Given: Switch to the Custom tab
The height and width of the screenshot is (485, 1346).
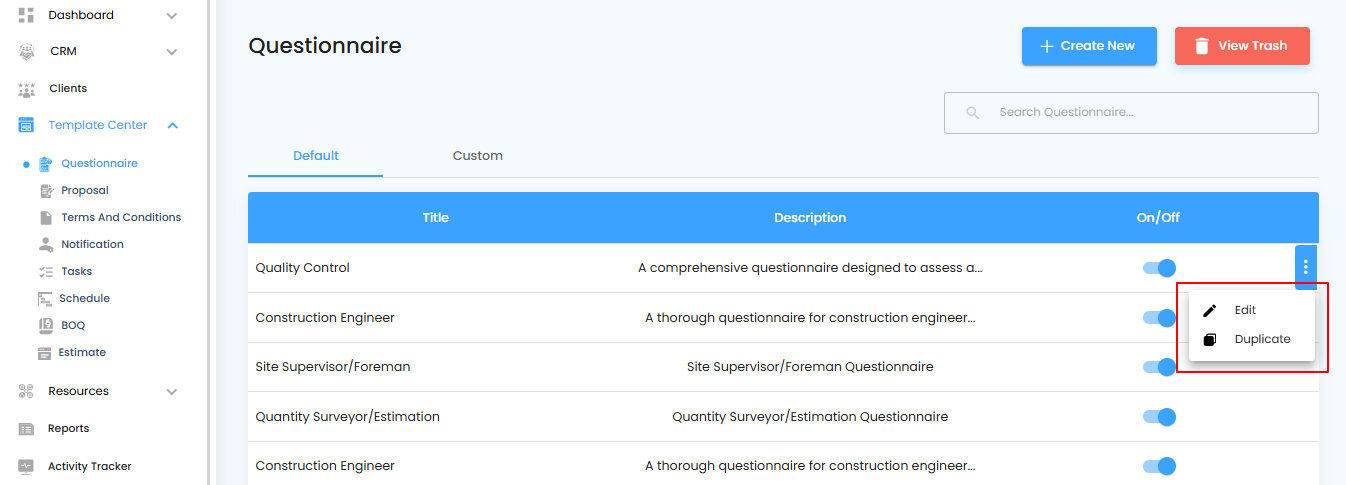Looking at the screenshot, I should click(x=477, y=156).
